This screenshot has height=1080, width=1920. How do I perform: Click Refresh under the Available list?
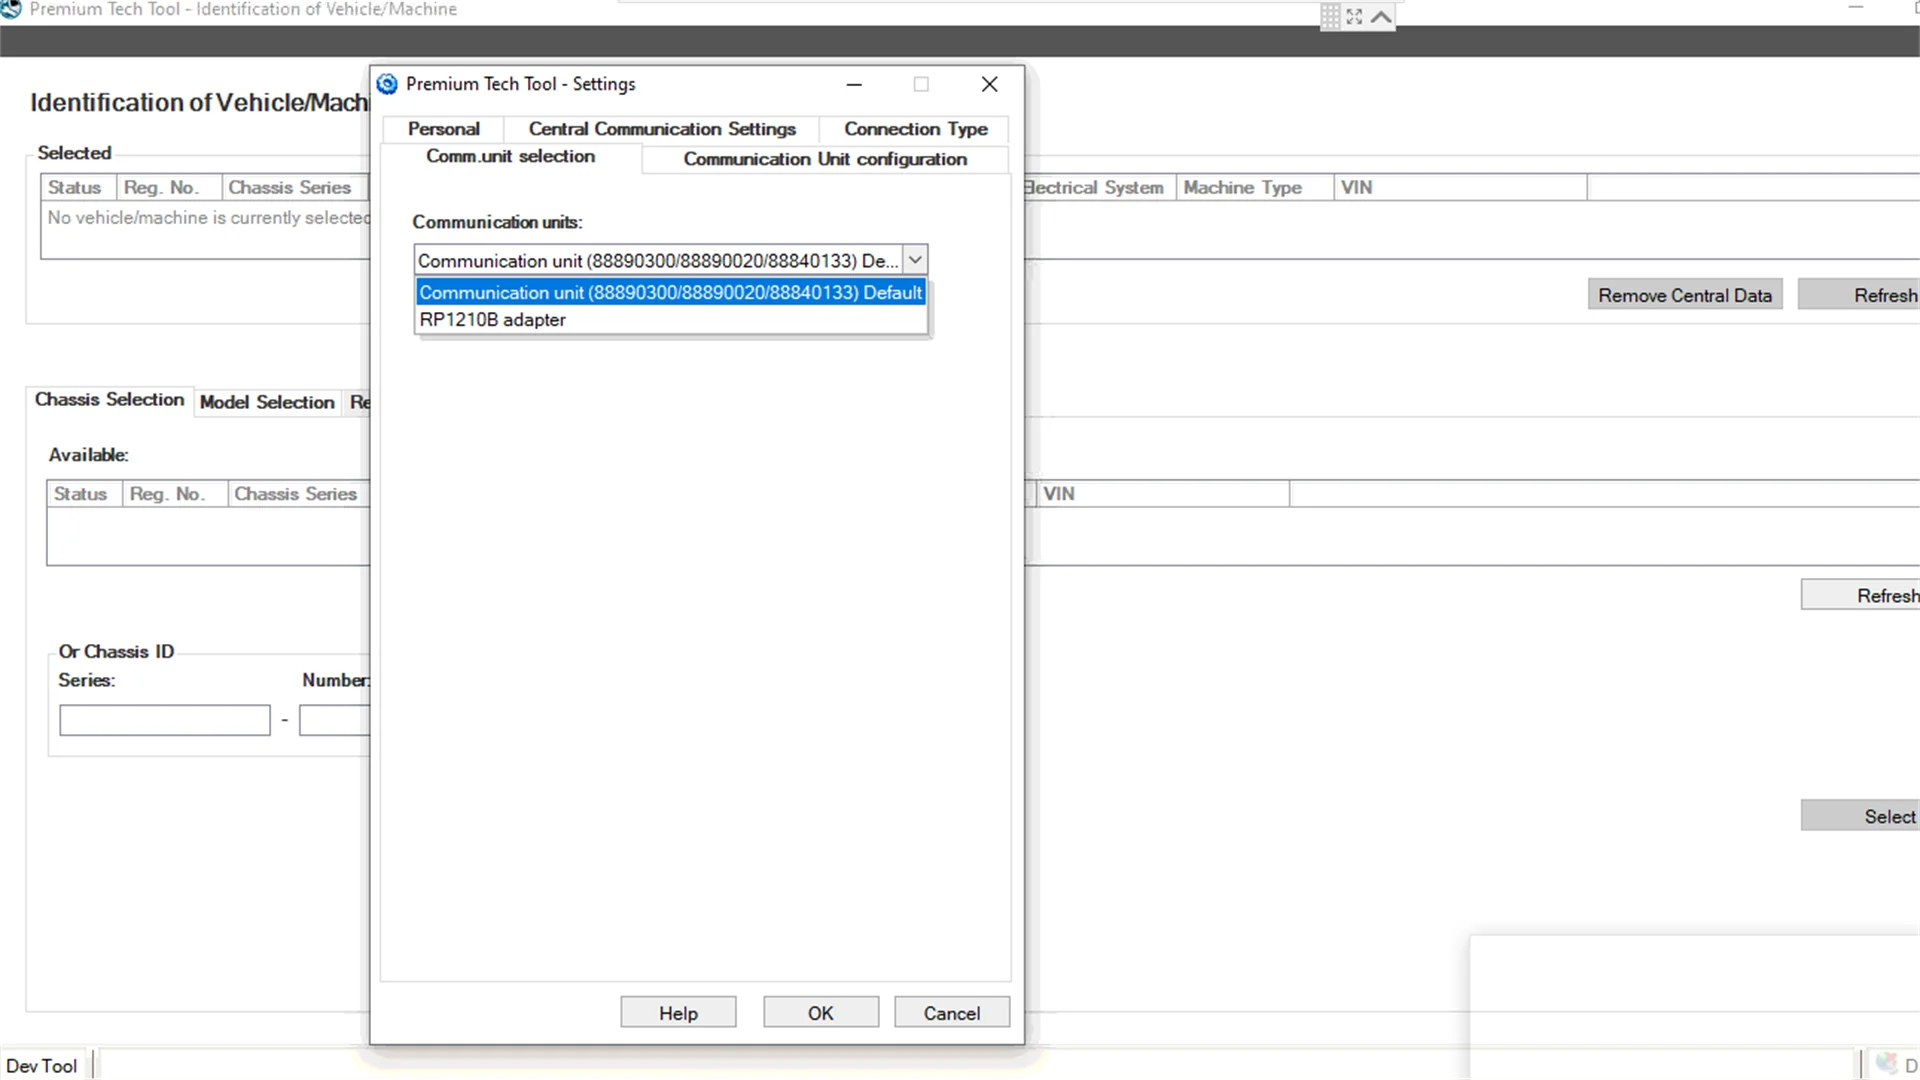[1861, 595]
